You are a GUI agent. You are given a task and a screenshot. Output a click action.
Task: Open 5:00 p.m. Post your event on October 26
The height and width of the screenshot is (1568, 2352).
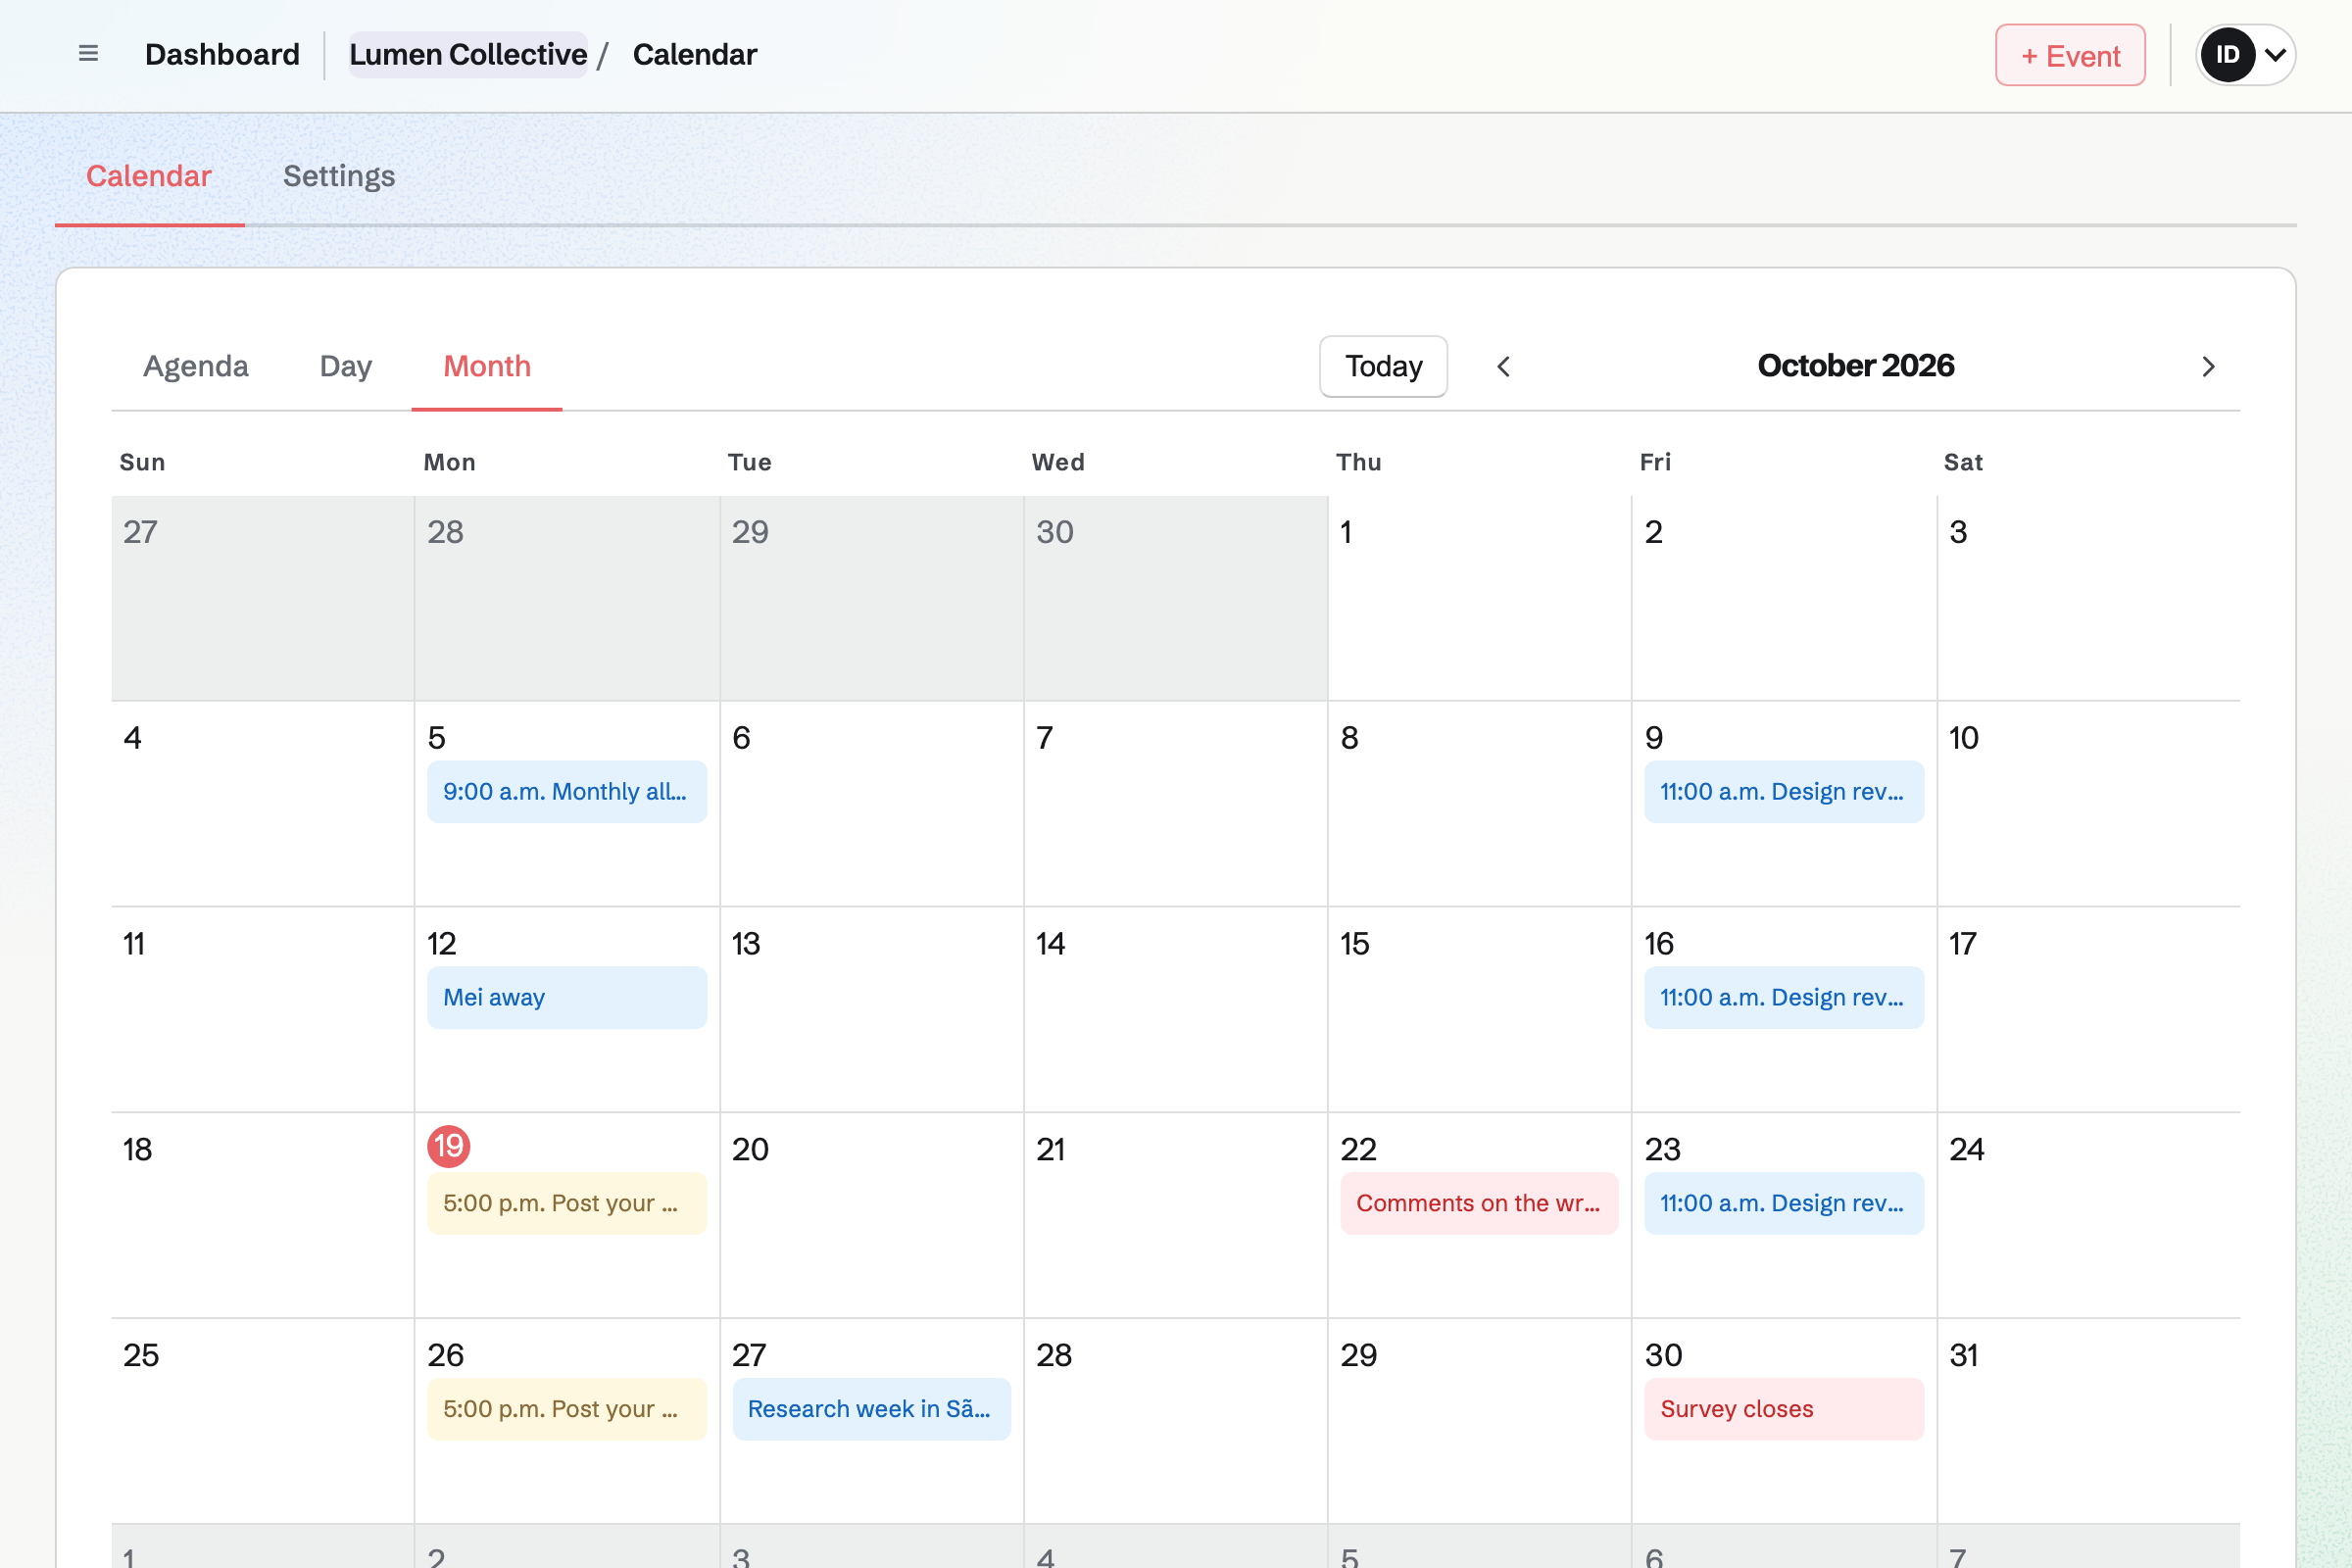(567, 1409)
